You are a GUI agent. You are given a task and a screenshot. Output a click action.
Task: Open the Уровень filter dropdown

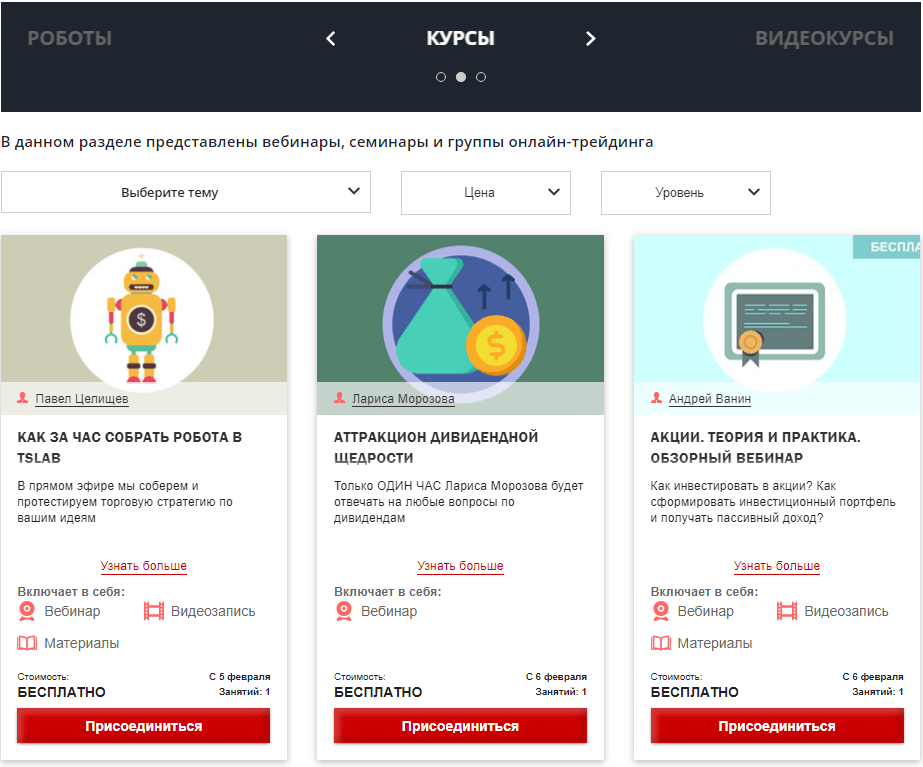click(685, 192)
